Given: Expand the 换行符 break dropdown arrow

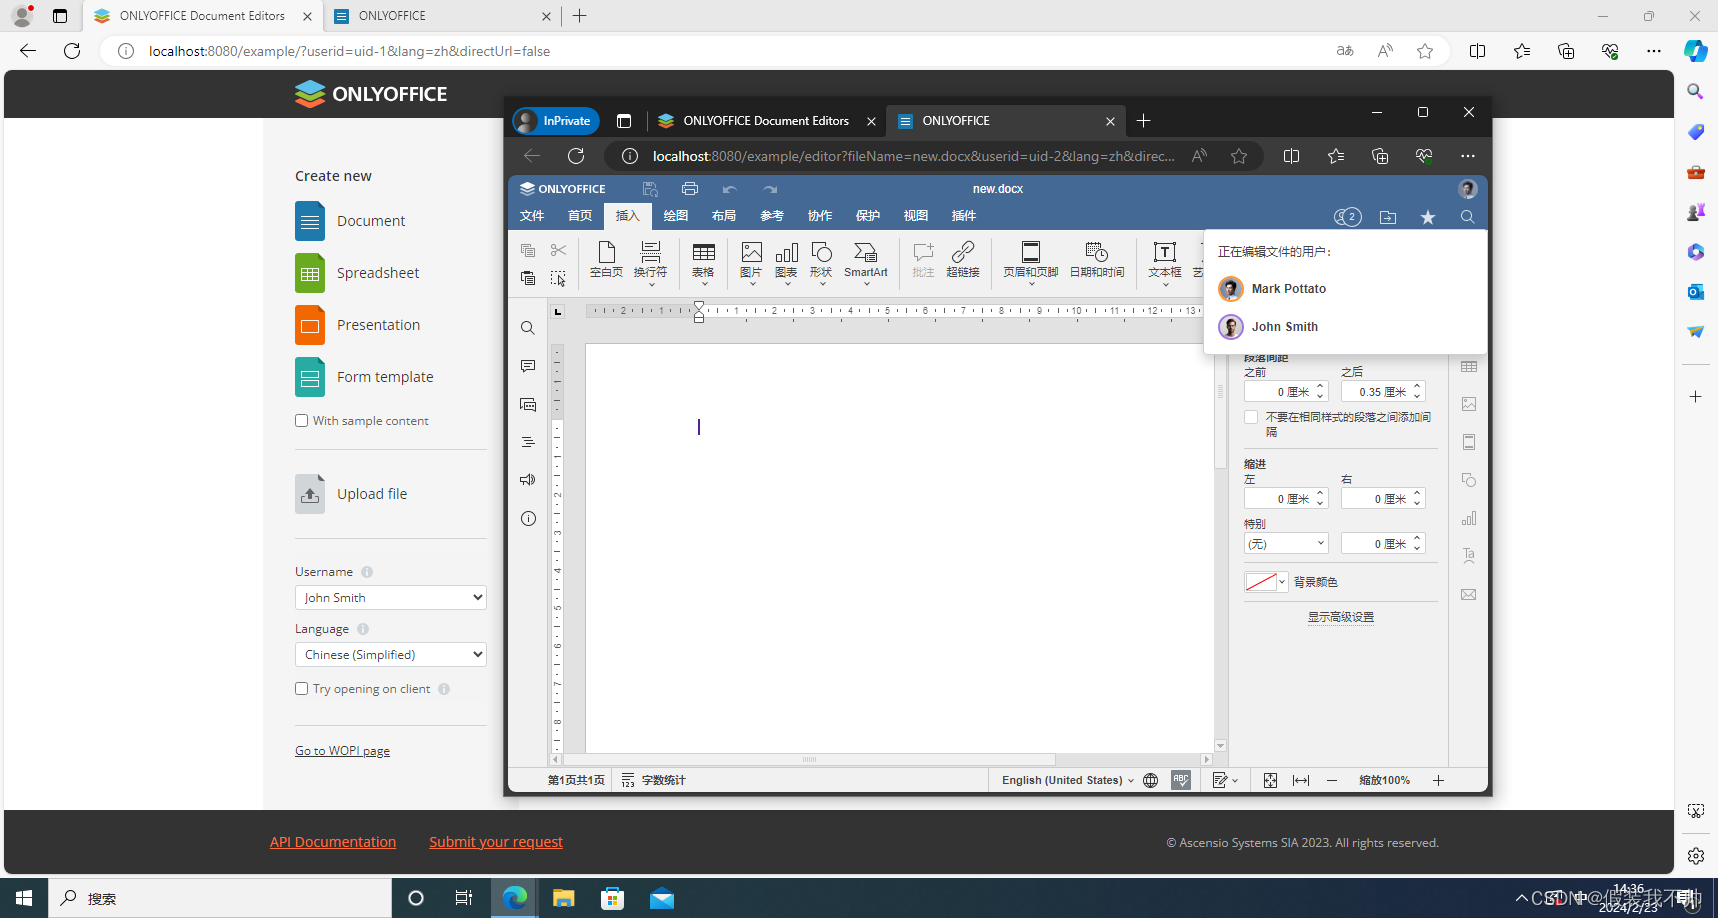Looking at the screenshot, I should [651, 285].
